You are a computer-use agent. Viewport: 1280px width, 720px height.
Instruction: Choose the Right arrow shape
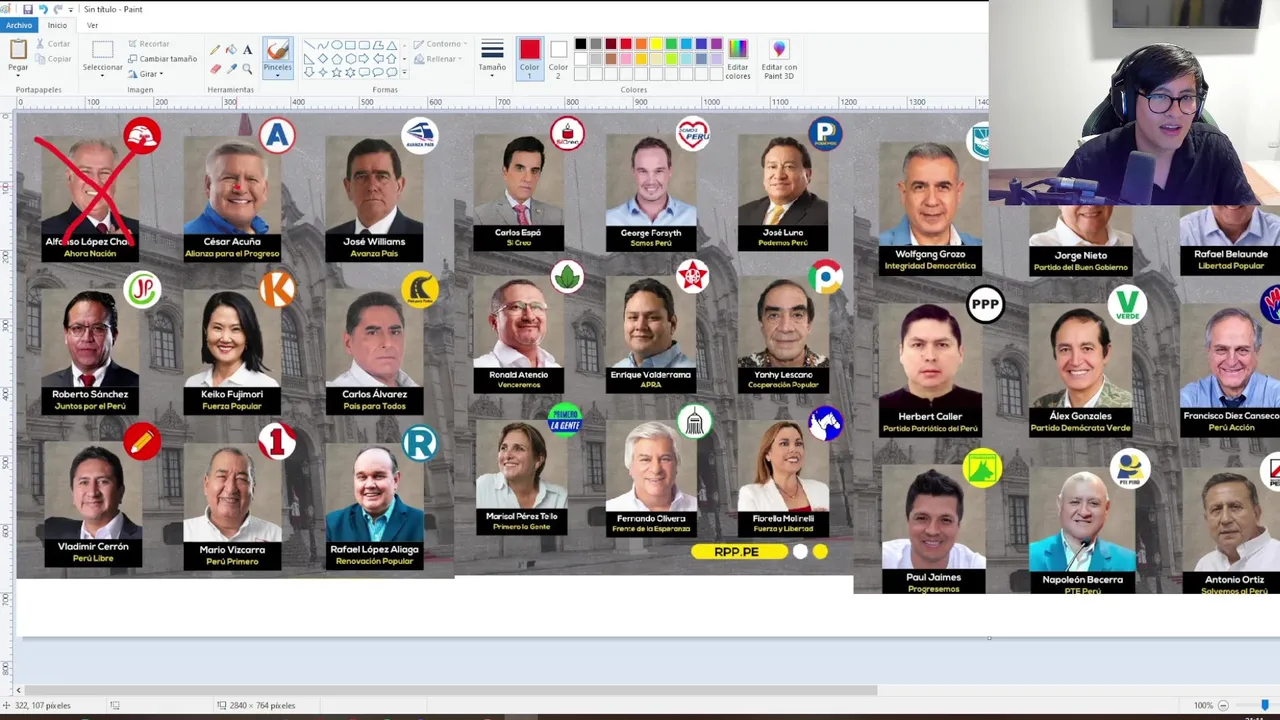(364, 58)
